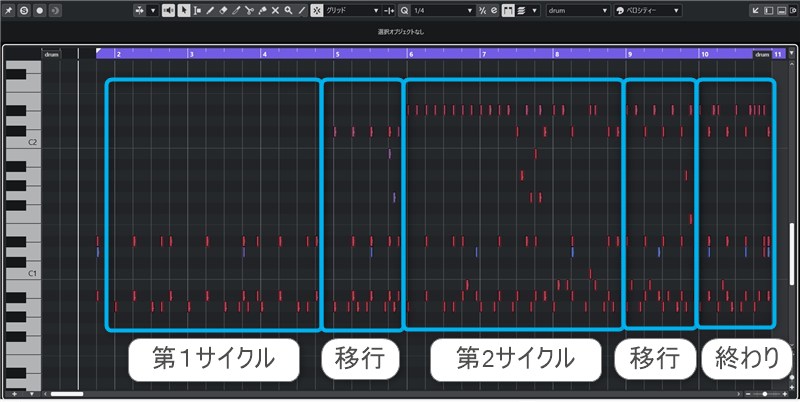Image resolution: width=800 pixels, height=402 pixels.
Task: Click the crescent-shaped toolbar button
Action: [55, 11]
